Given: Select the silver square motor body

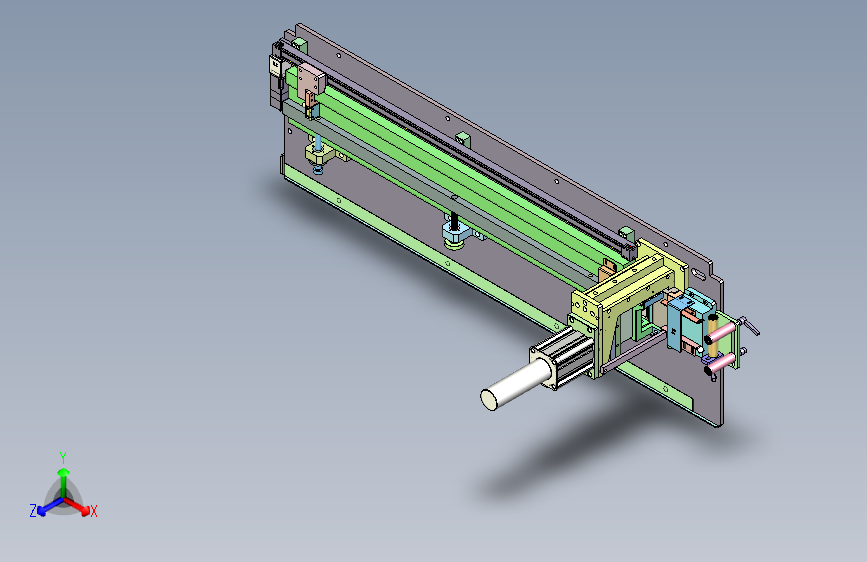Looking at the screenshot, I should coord(563,357).
